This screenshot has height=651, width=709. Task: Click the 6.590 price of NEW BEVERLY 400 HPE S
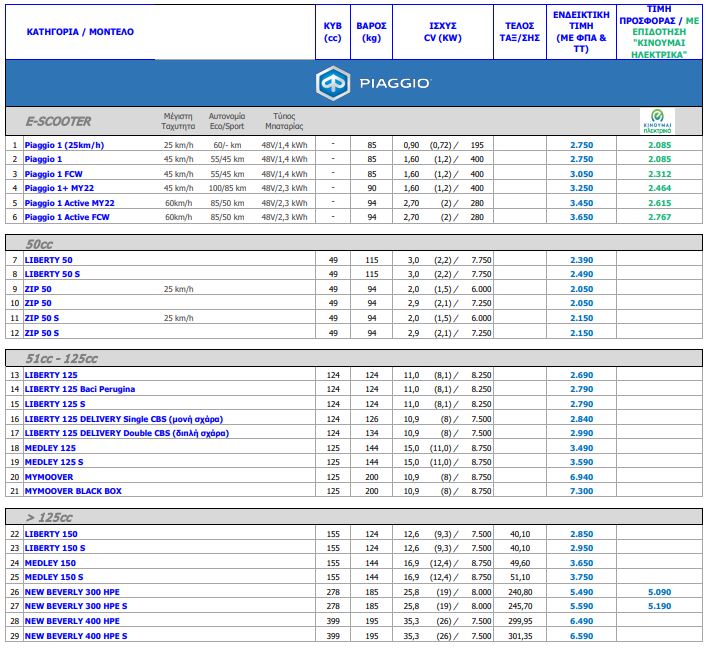581,636
